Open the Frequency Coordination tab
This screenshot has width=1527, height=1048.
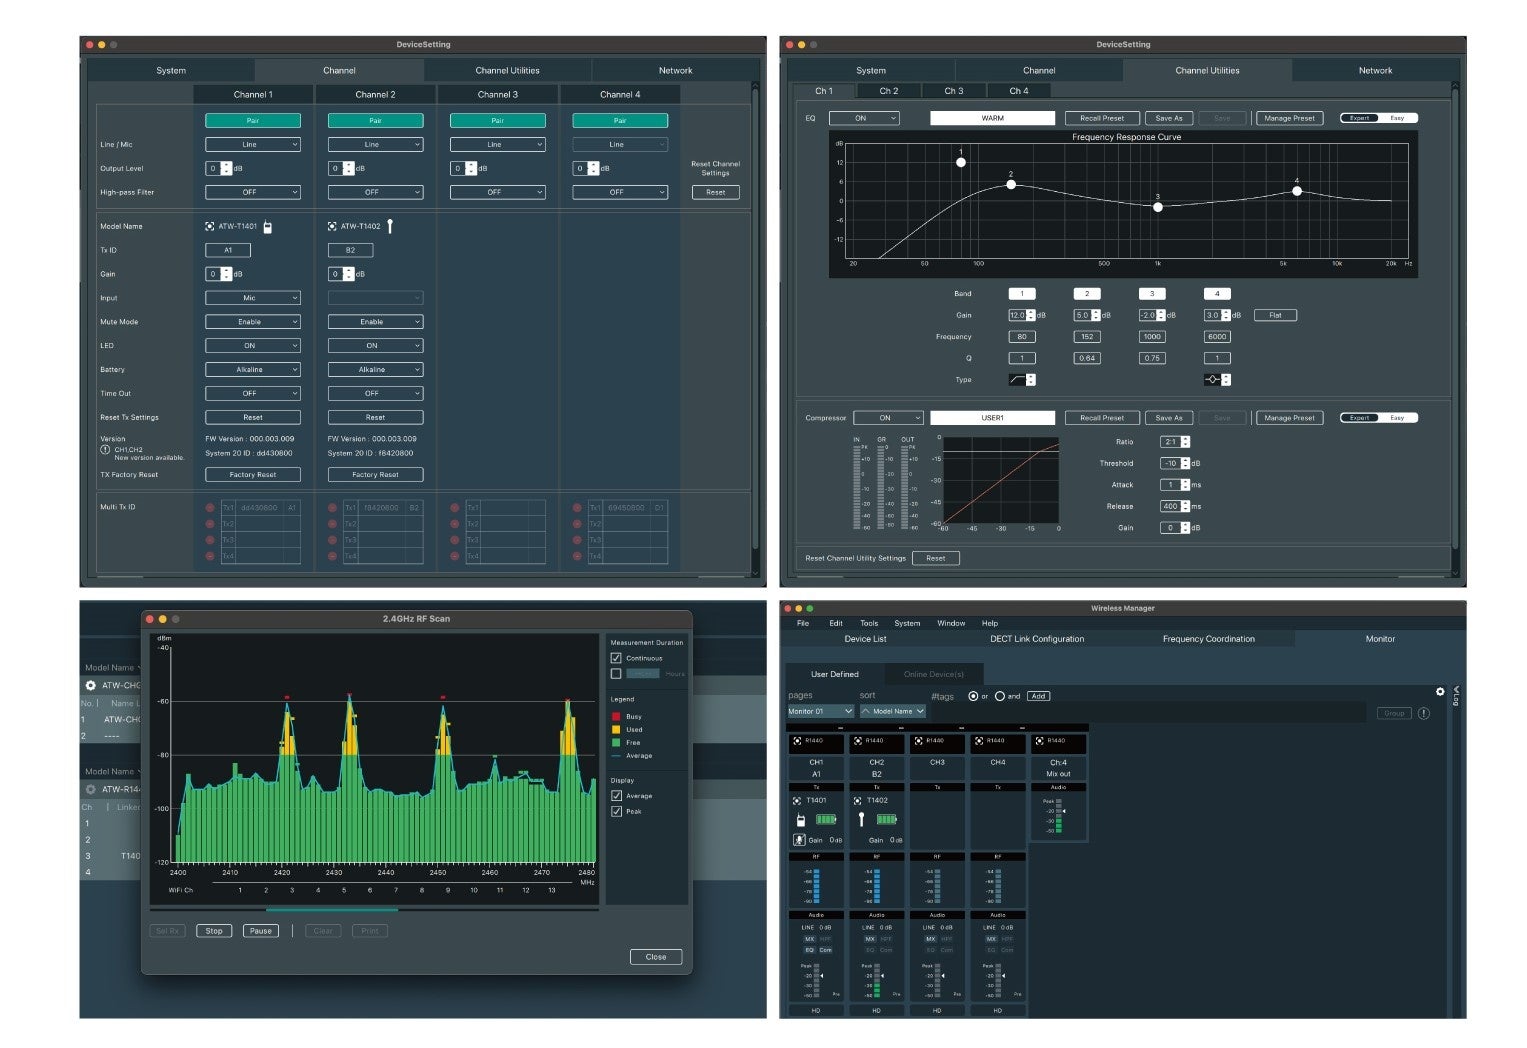pos(1208,639)
